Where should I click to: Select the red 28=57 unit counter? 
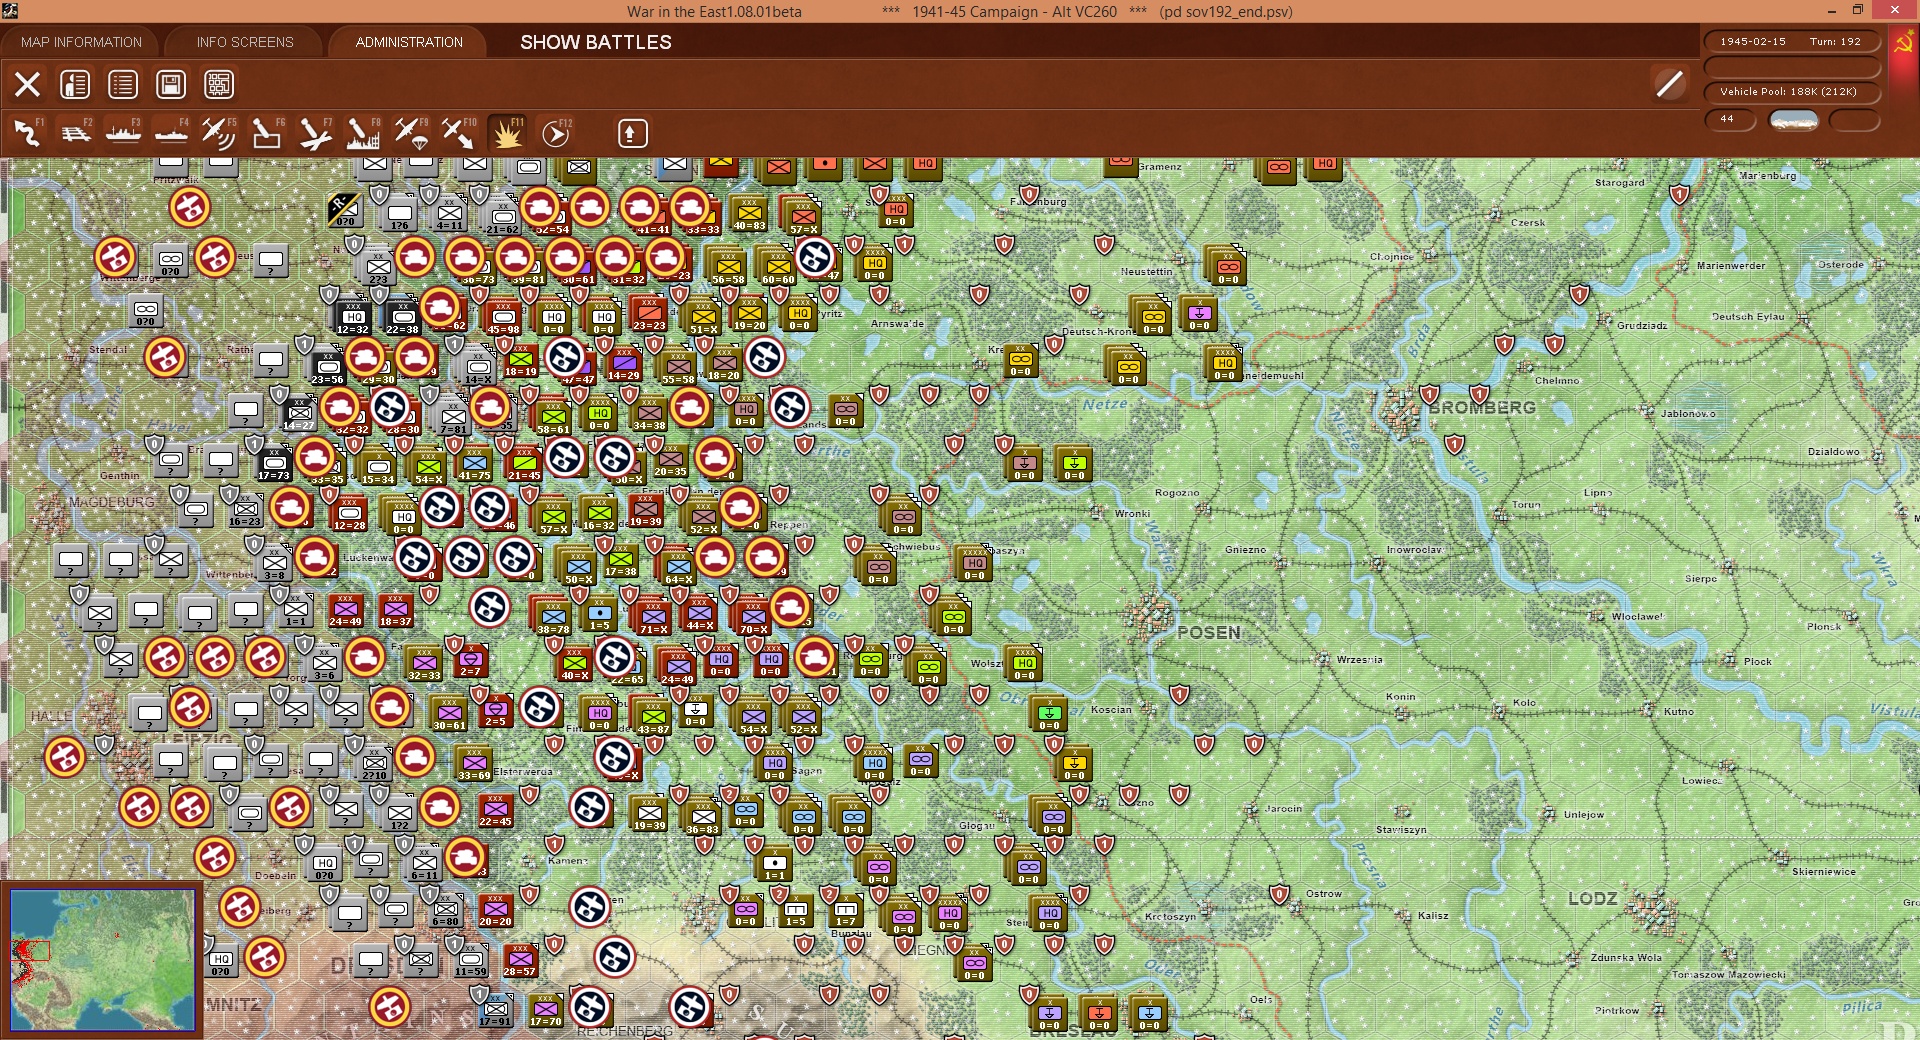pyautogui.click(x=519, y=960)
